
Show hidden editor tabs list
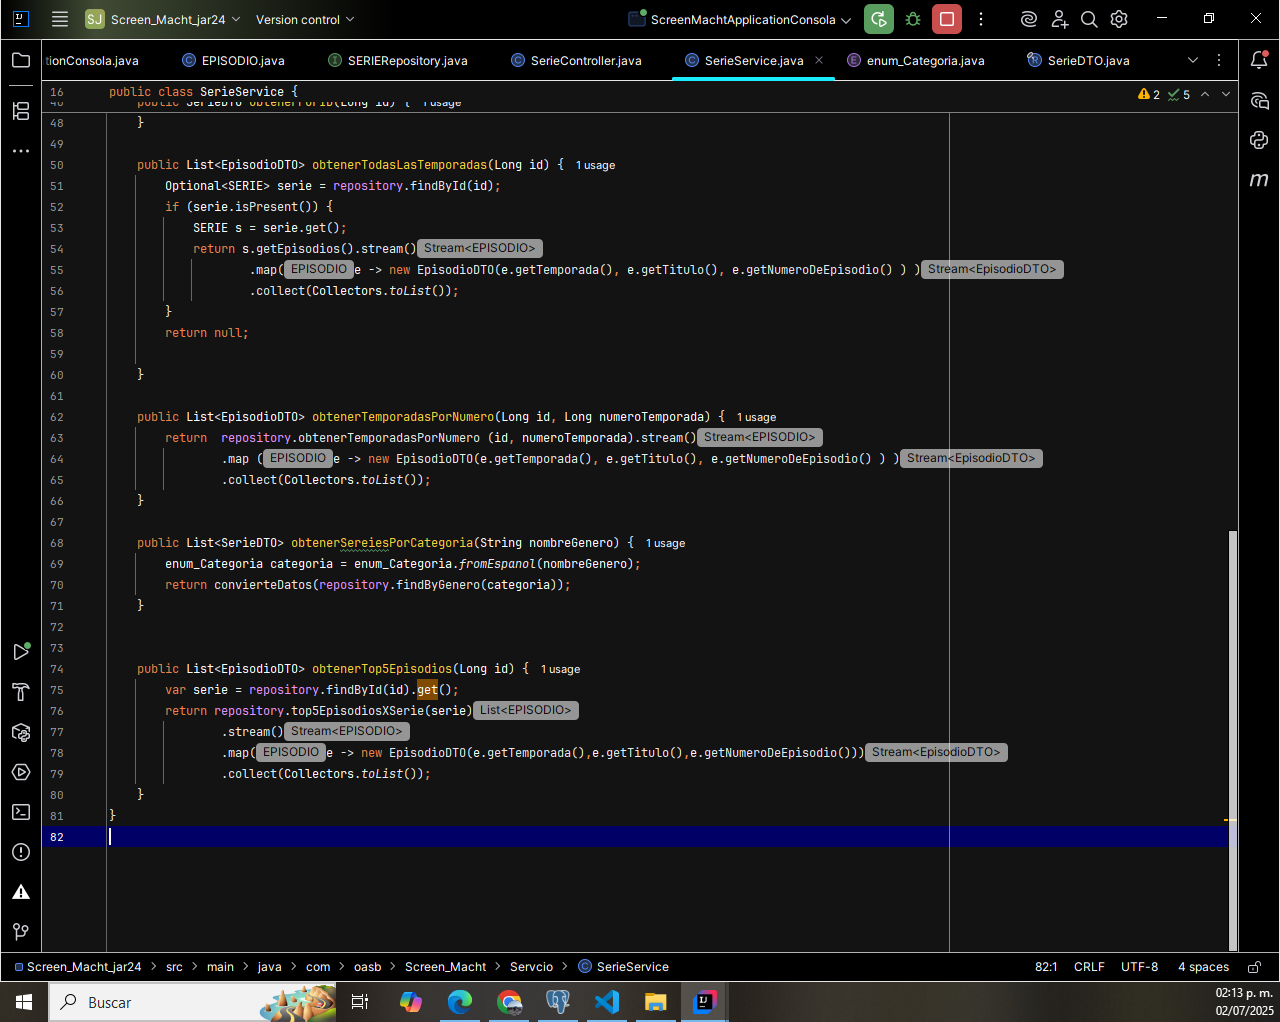click(x=1193, y=60)
